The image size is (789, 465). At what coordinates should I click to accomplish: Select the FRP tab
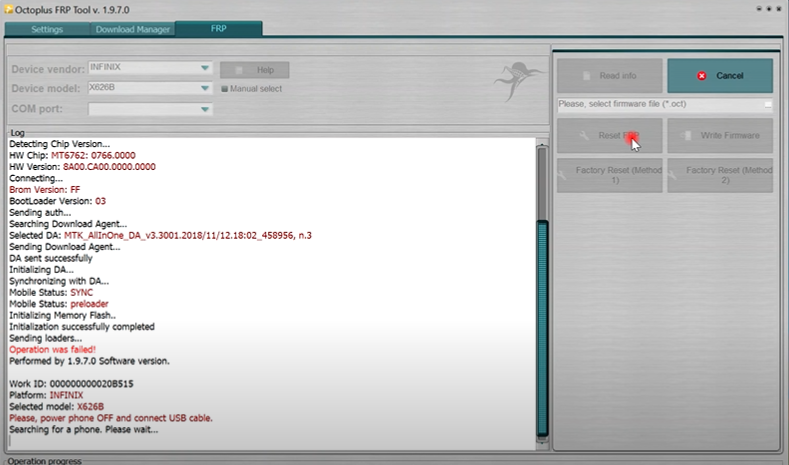218,28
